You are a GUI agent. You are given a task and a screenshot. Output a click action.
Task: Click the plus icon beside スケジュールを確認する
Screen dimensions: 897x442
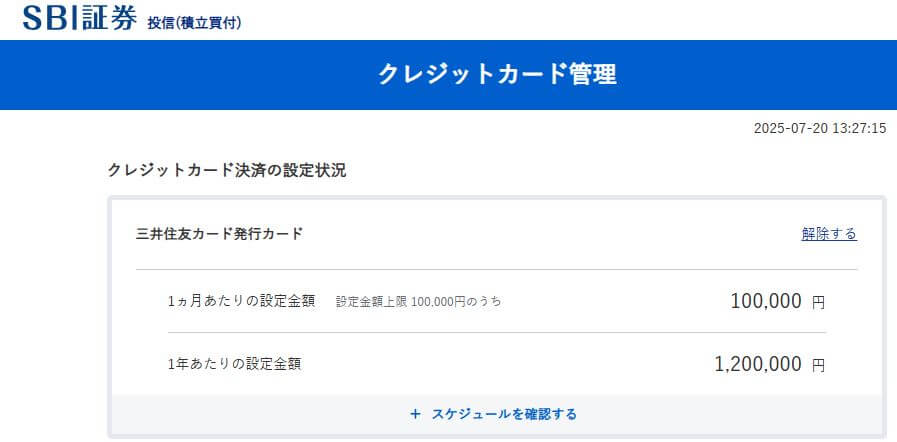415,414
